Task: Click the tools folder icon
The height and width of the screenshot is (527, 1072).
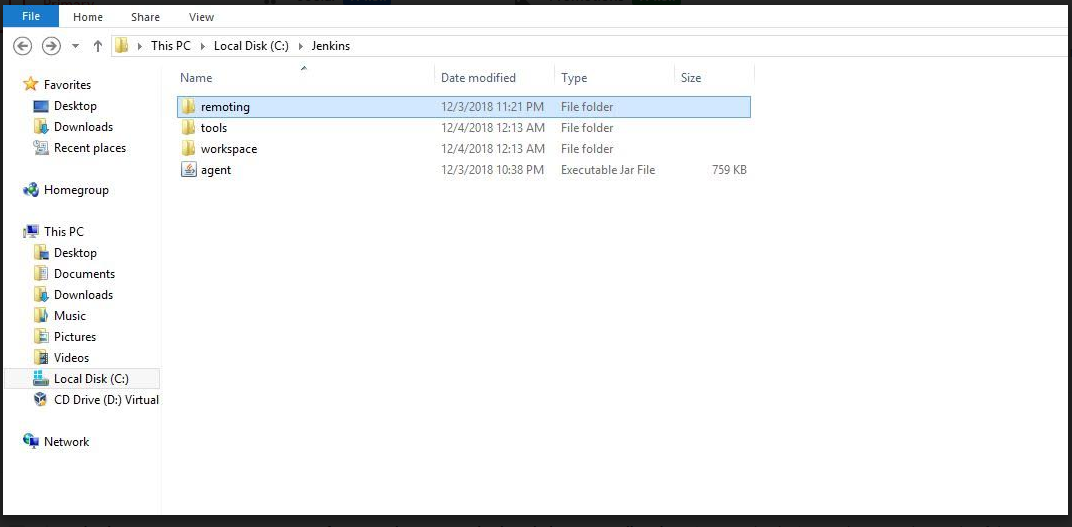Action: pos(189,128)
